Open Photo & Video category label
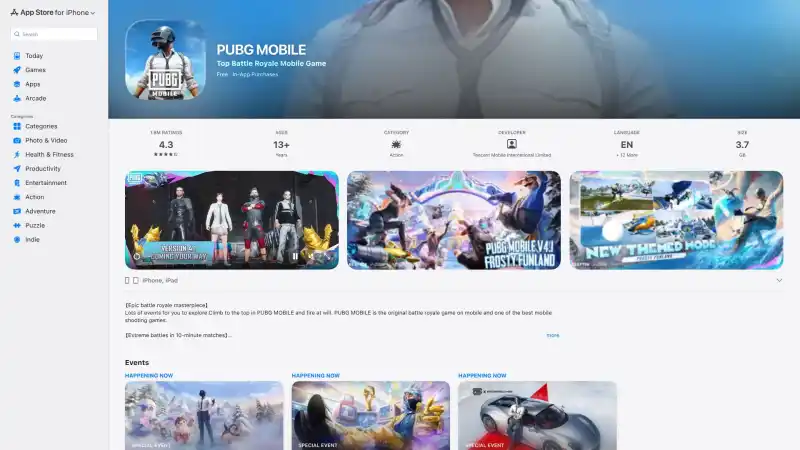The width and height of the screenshot is (800, 450). coord(46,140)
